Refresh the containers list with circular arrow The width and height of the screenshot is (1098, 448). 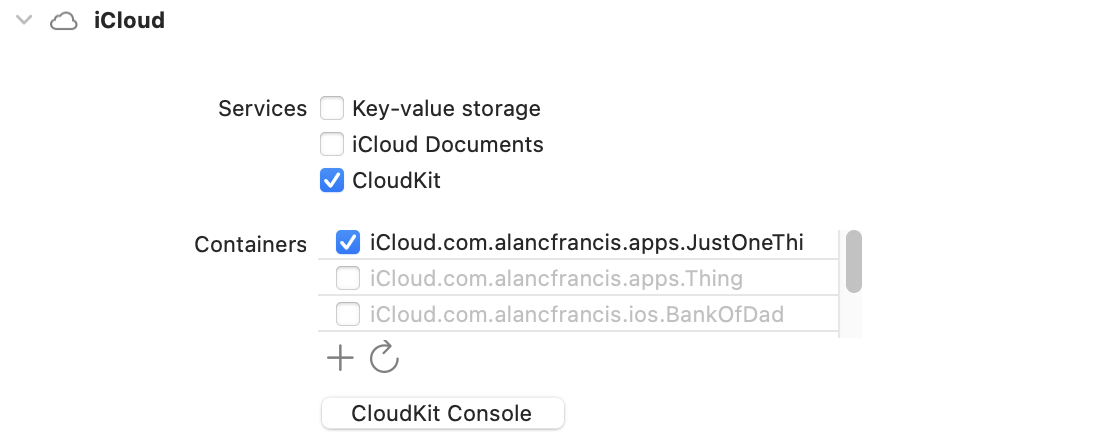coord(384,358)
